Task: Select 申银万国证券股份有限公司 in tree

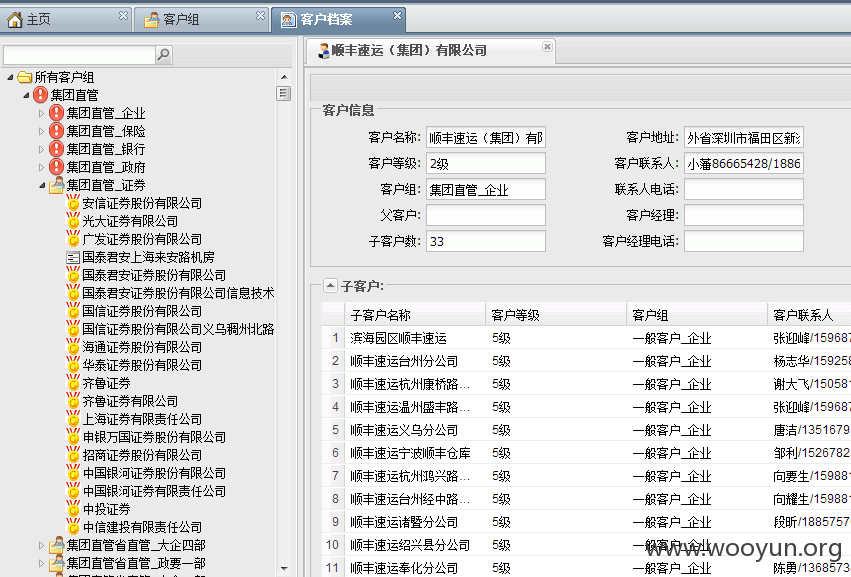Action: (x=154, y=437)
